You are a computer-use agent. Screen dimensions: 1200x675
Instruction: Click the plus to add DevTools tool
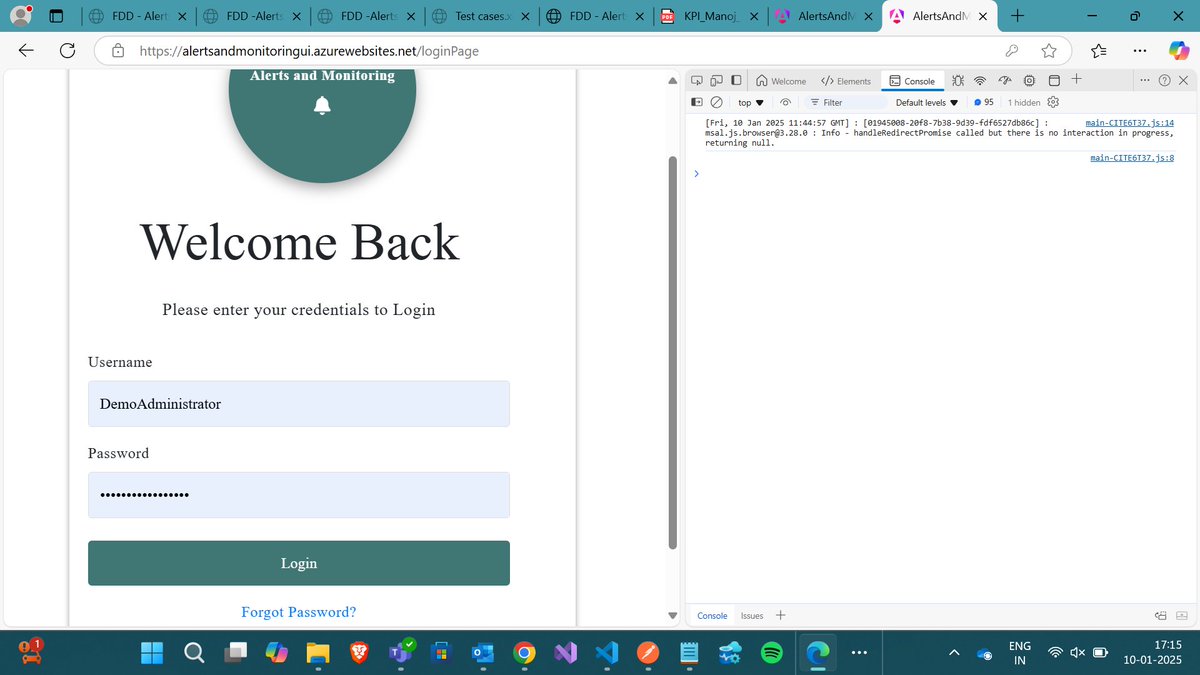click(1076, 80)
